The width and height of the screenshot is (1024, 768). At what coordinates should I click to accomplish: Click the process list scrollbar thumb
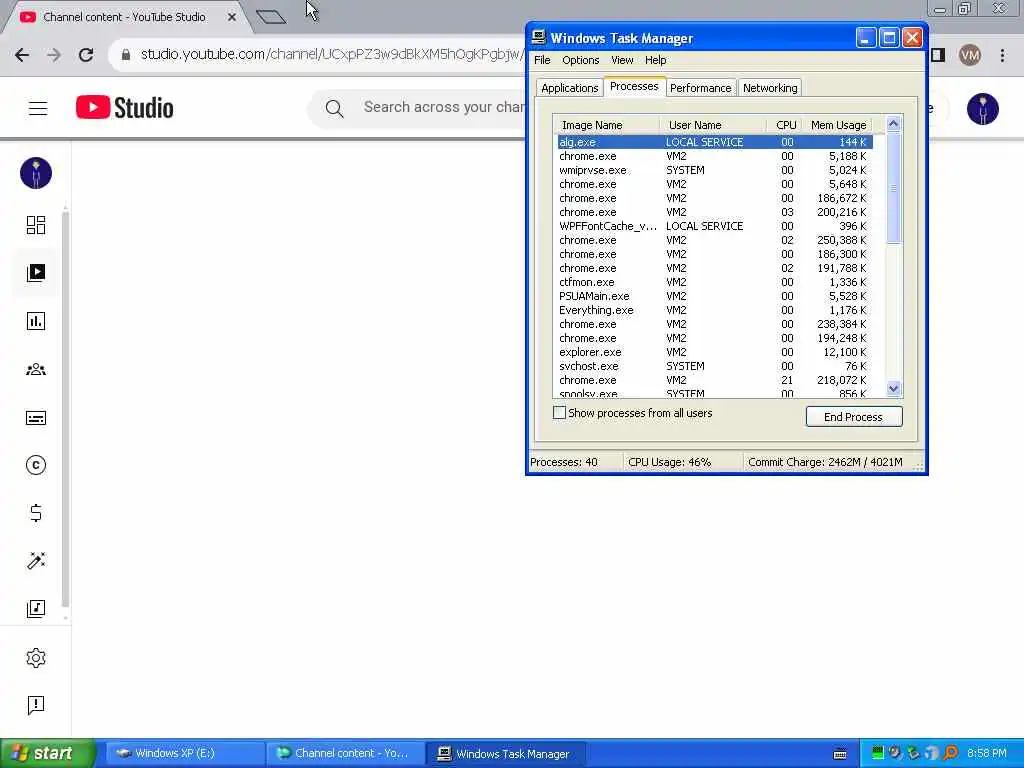(893, 188)
